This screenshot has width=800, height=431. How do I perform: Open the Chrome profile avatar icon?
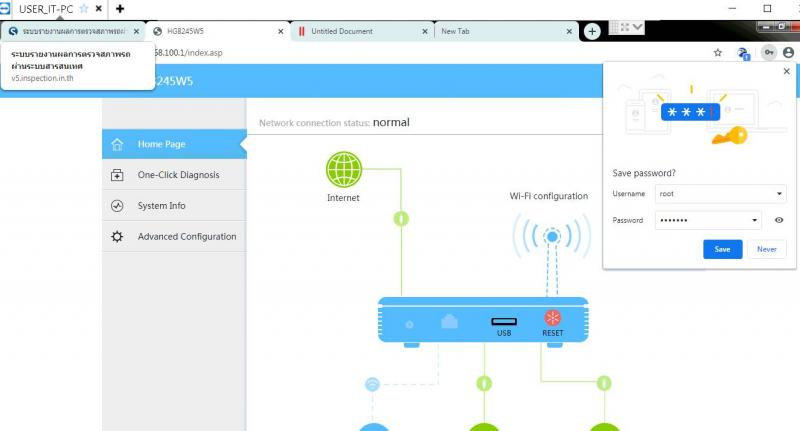pyautogui.click(x=788, y=52)
